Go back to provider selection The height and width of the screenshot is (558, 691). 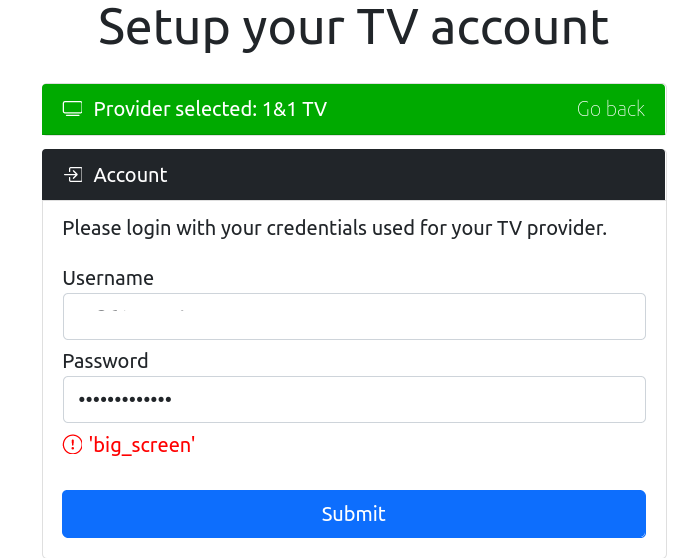[611, 109]
